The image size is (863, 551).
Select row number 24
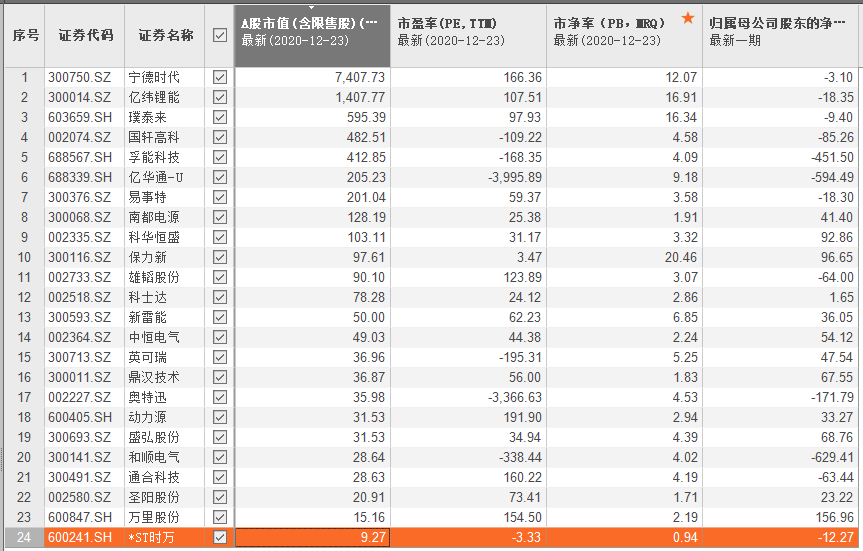24,537
